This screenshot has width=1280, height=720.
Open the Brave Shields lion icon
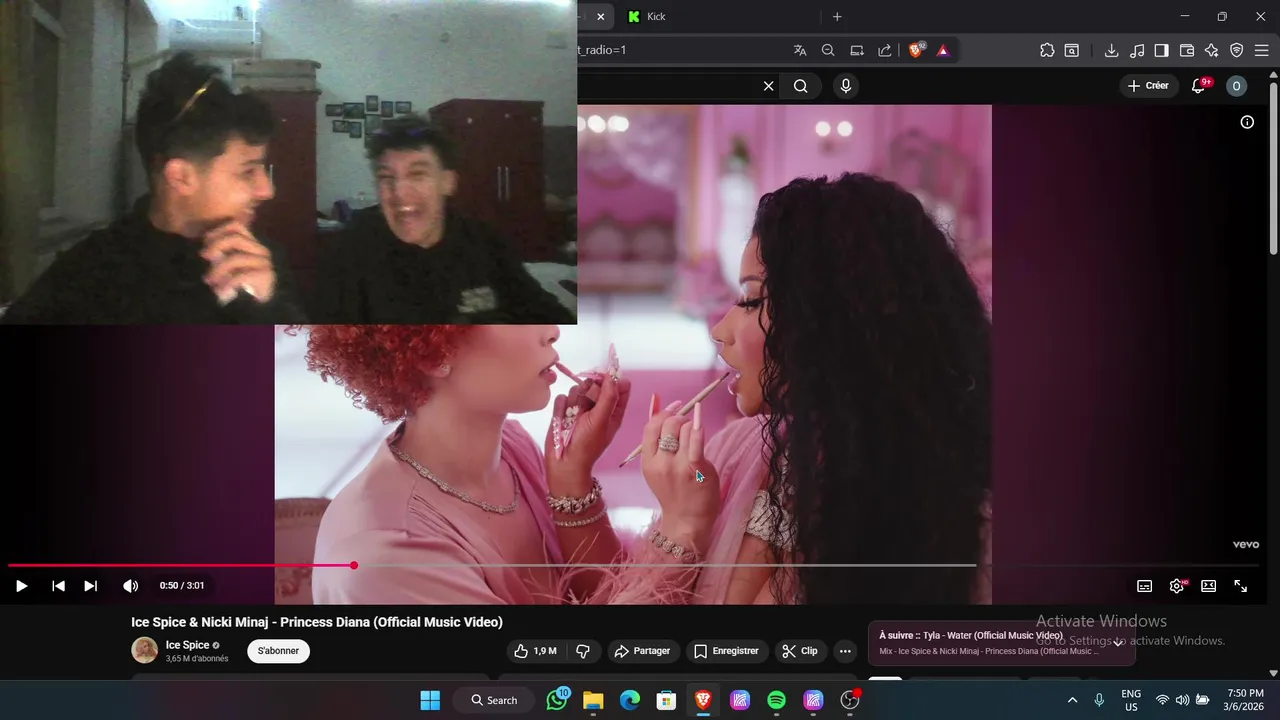point(916,50)
